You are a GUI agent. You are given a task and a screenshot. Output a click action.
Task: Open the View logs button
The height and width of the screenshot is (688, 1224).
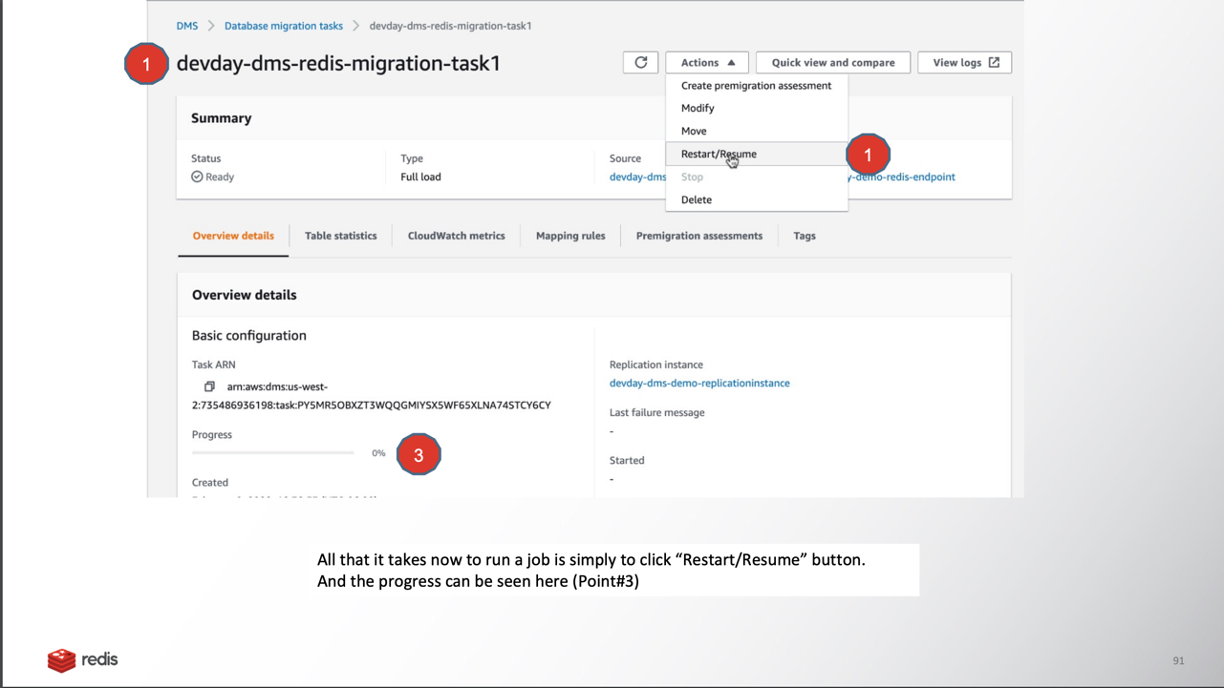point(964,62)
